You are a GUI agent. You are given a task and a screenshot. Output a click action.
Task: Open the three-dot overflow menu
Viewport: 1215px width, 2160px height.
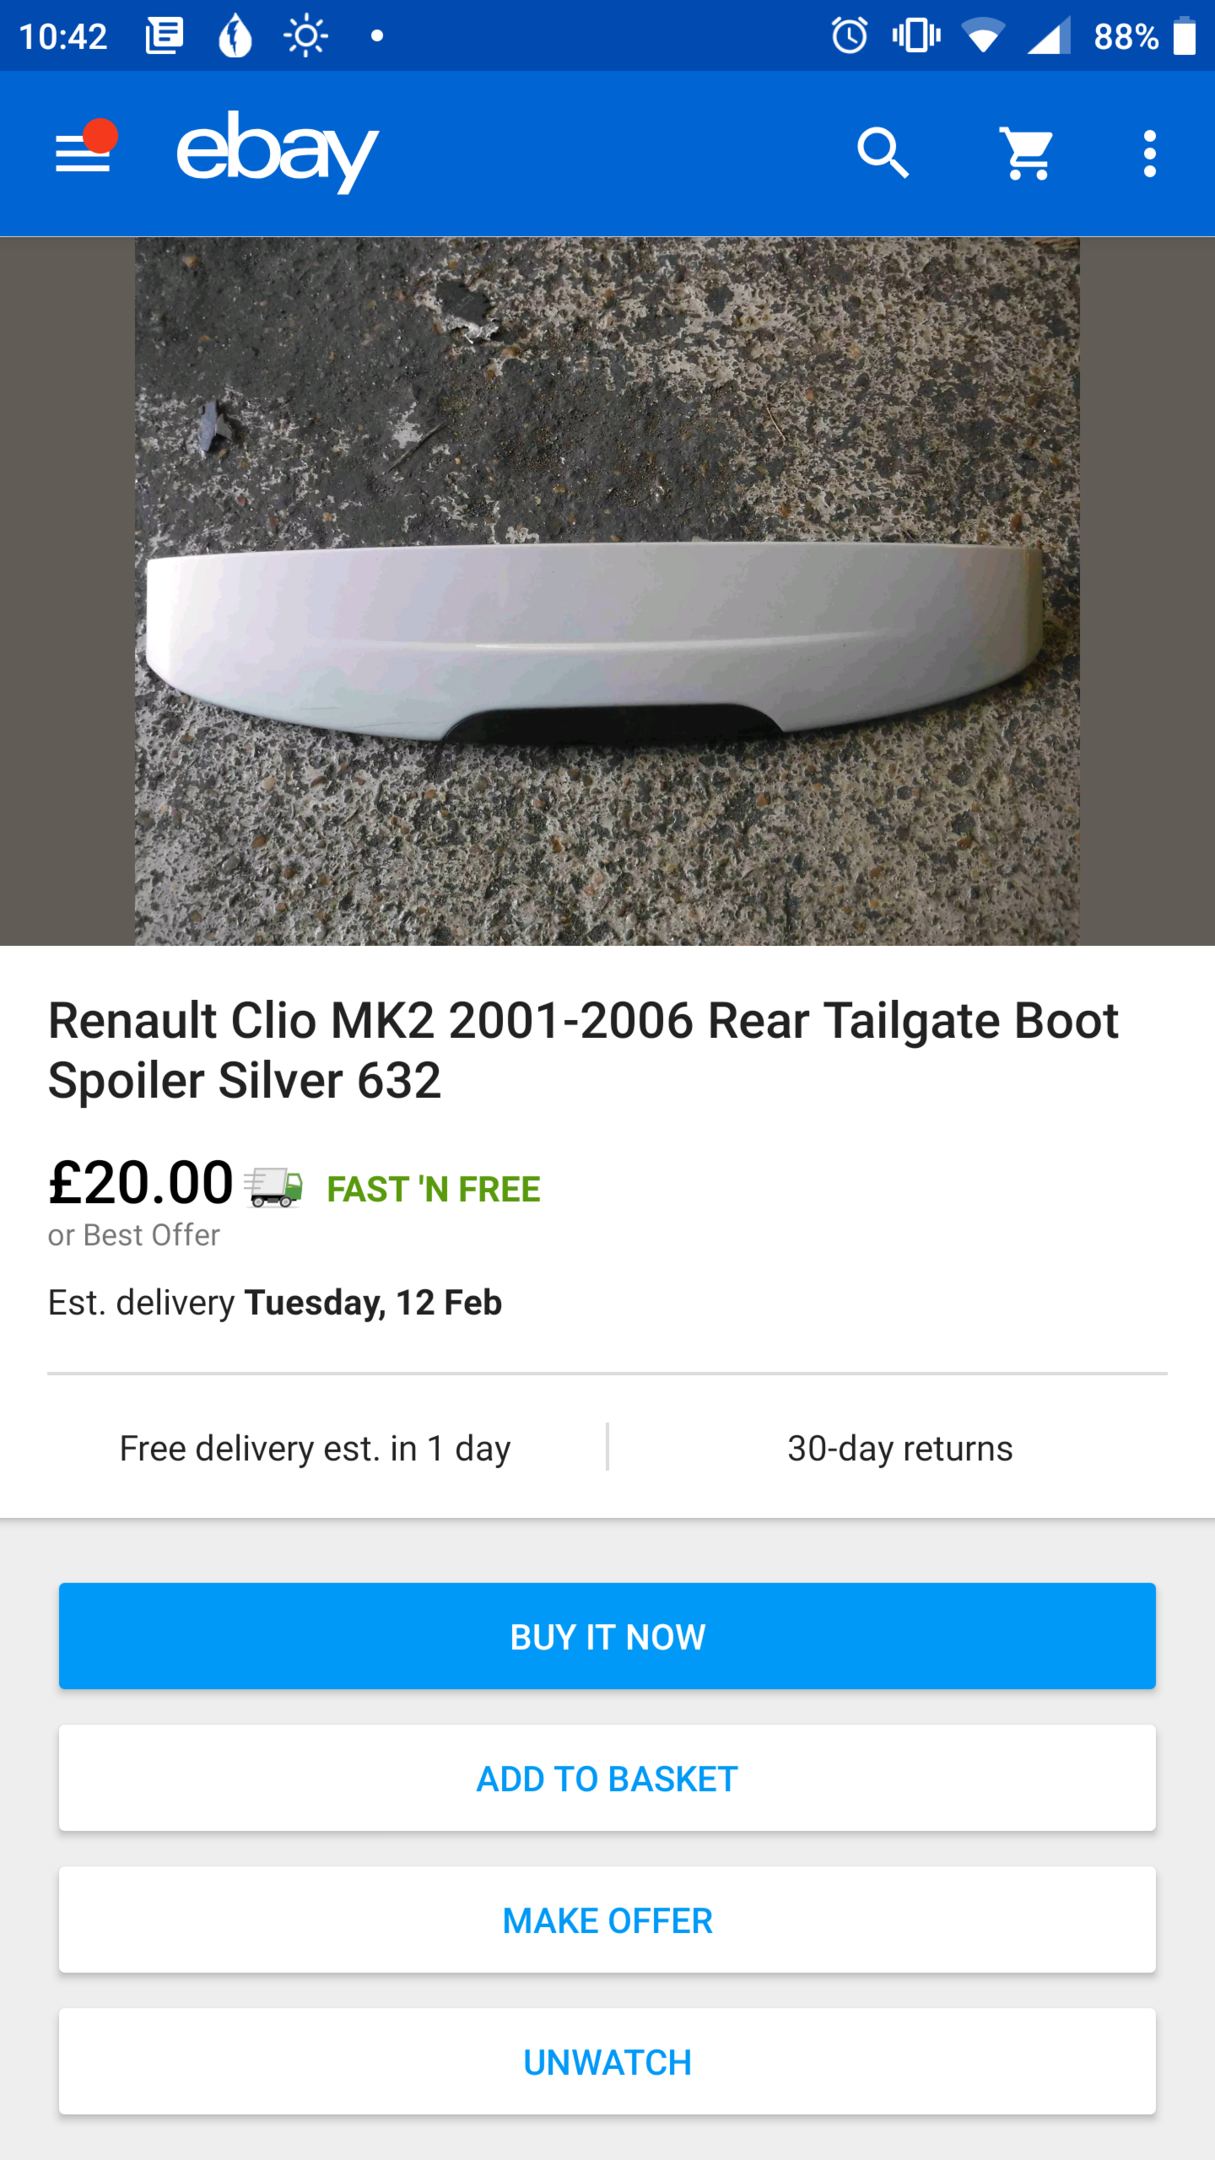pos(1149,153)
